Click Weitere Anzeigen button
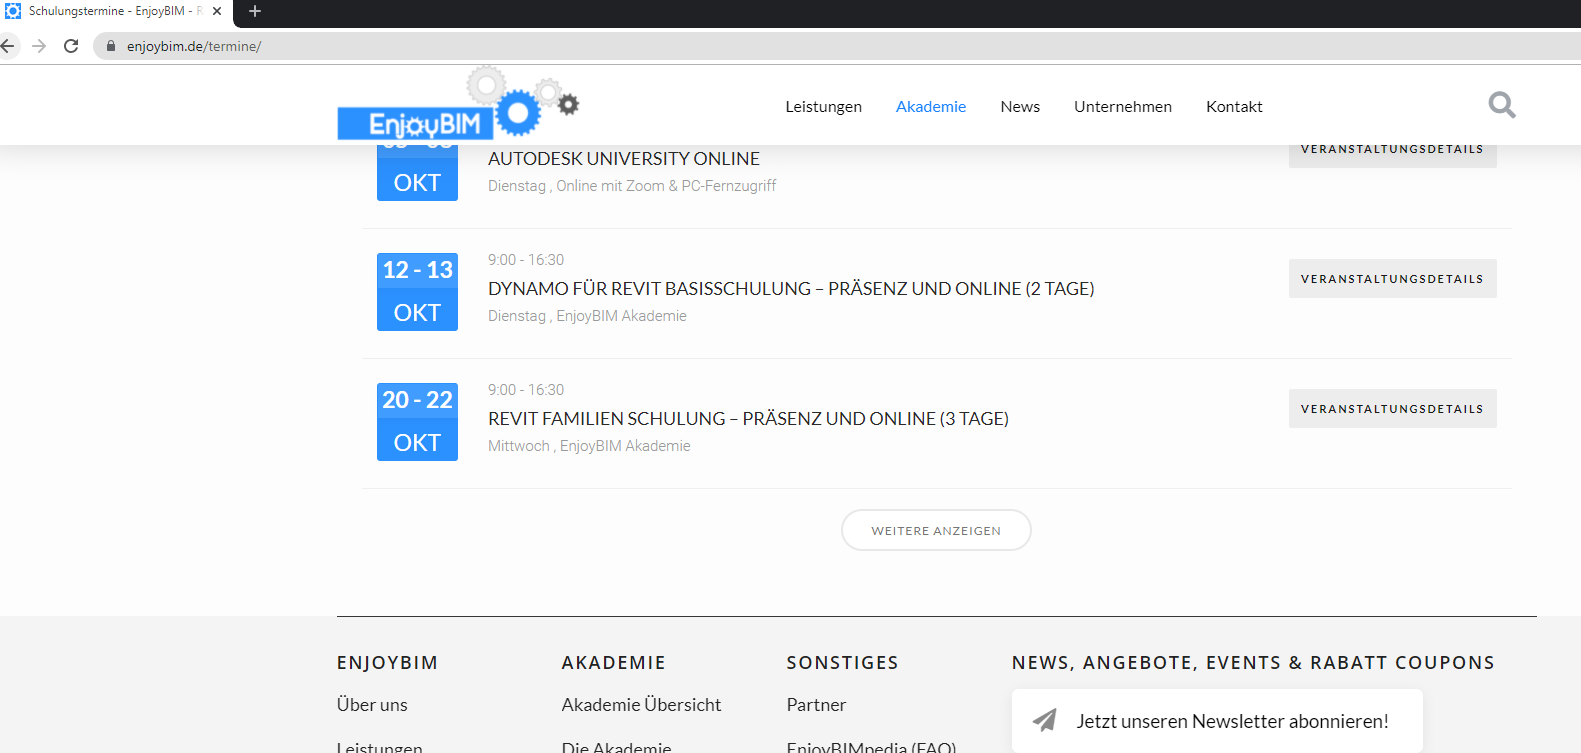 pyautogui.click(x=936, y=530)
